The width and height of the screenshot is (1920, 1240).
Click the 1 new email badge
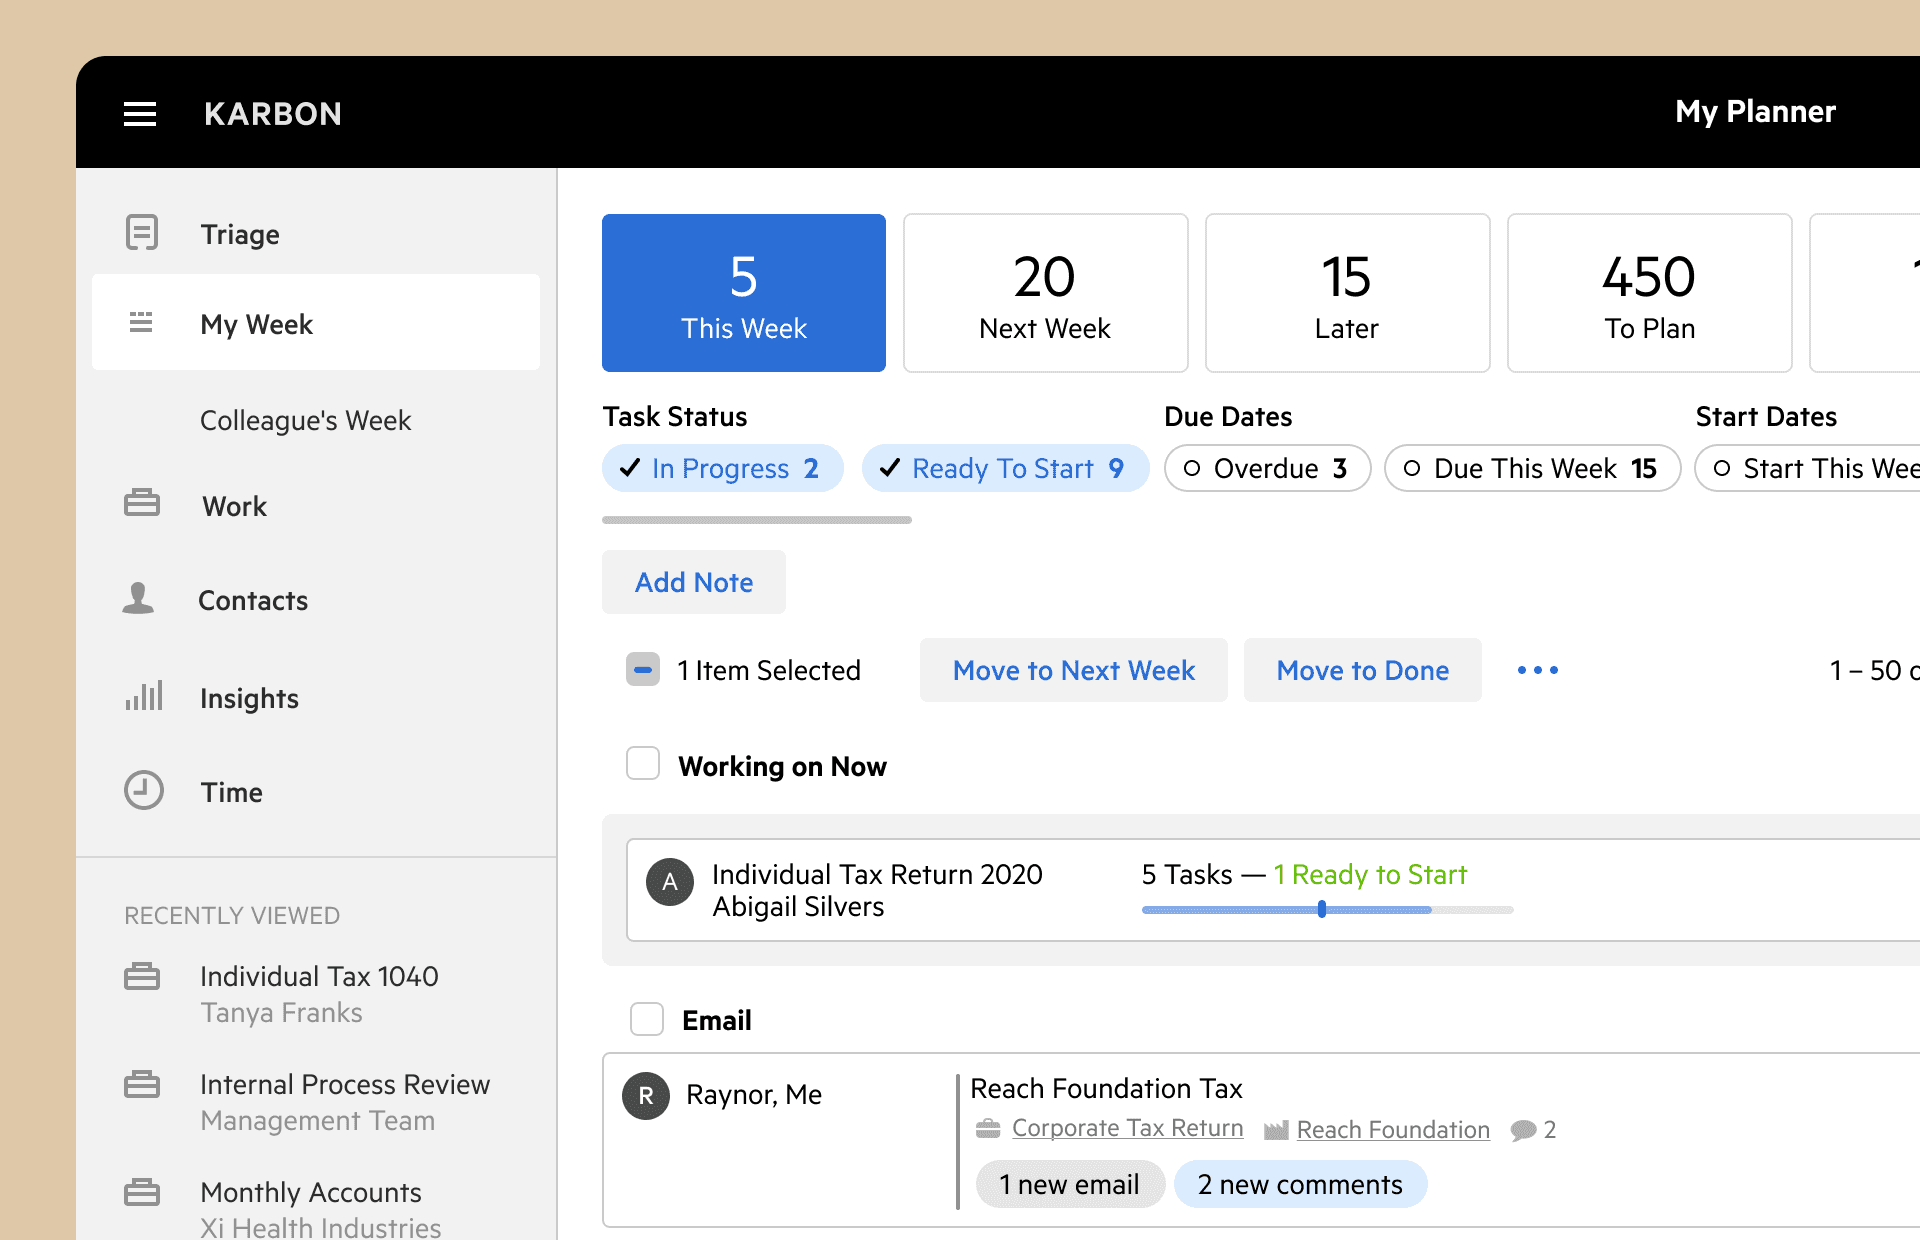(x=1070, y=1184)
